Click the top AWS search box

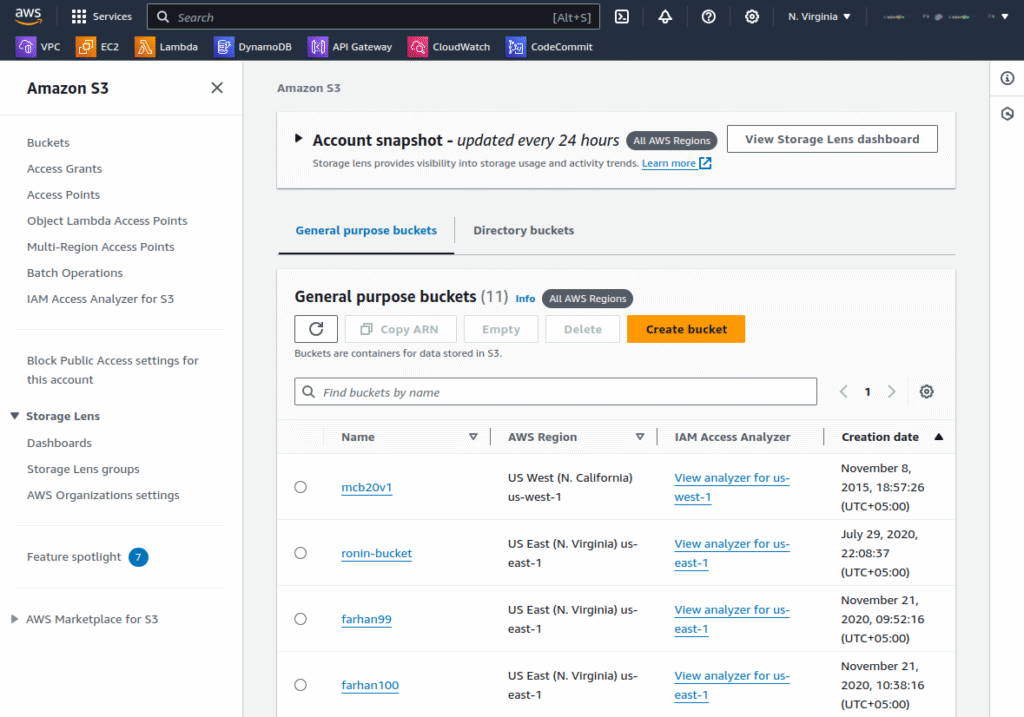pyautogui.click(x=374, y=17)
